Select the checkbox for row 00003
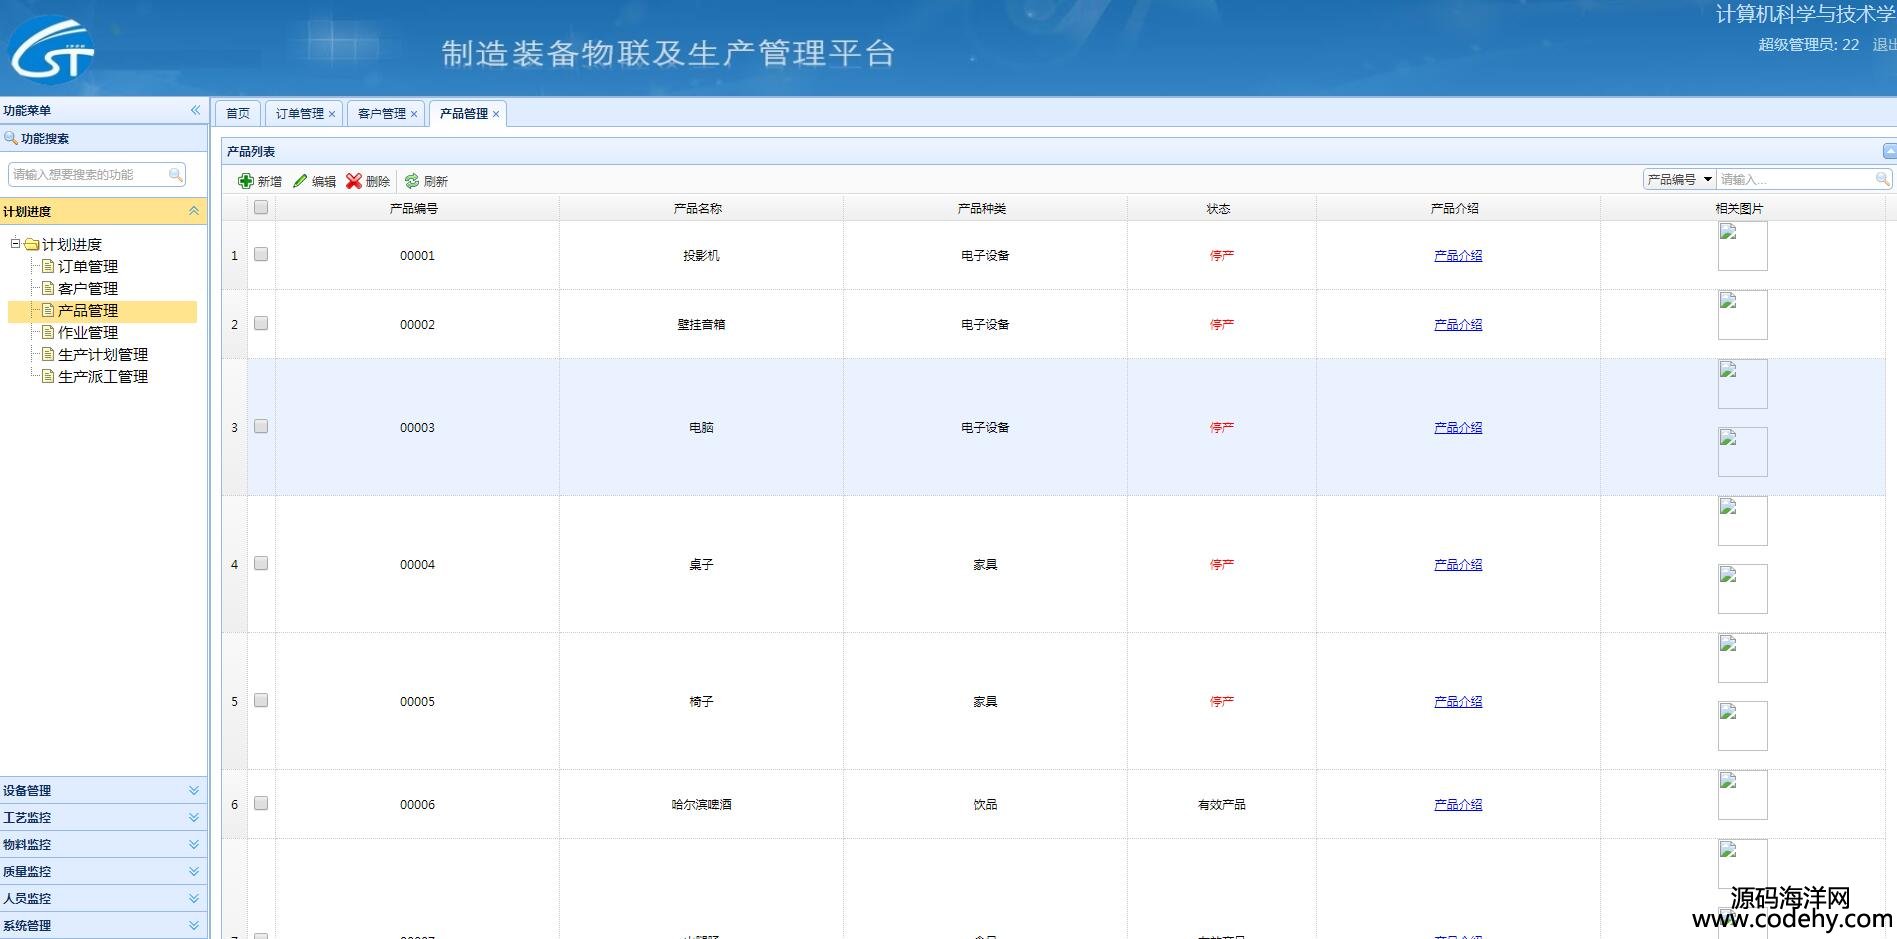1897x939 pixels. (261, 427)
